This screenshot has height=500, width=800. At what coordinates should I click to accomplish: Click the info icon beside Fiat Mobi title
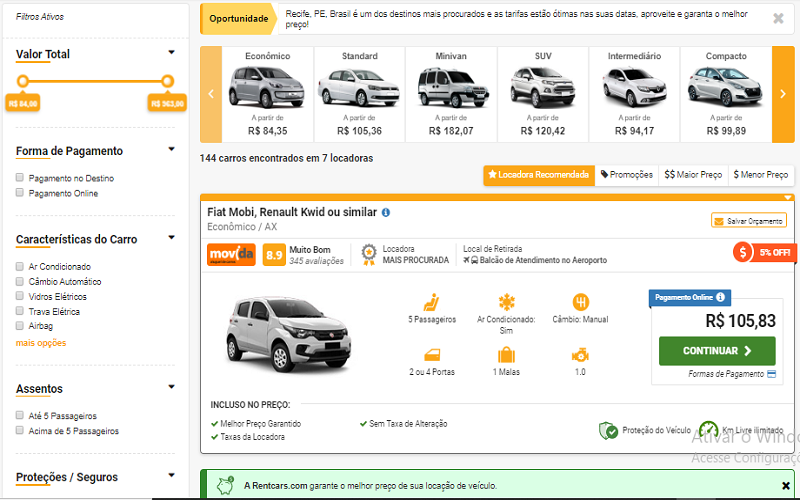[386, 213]
